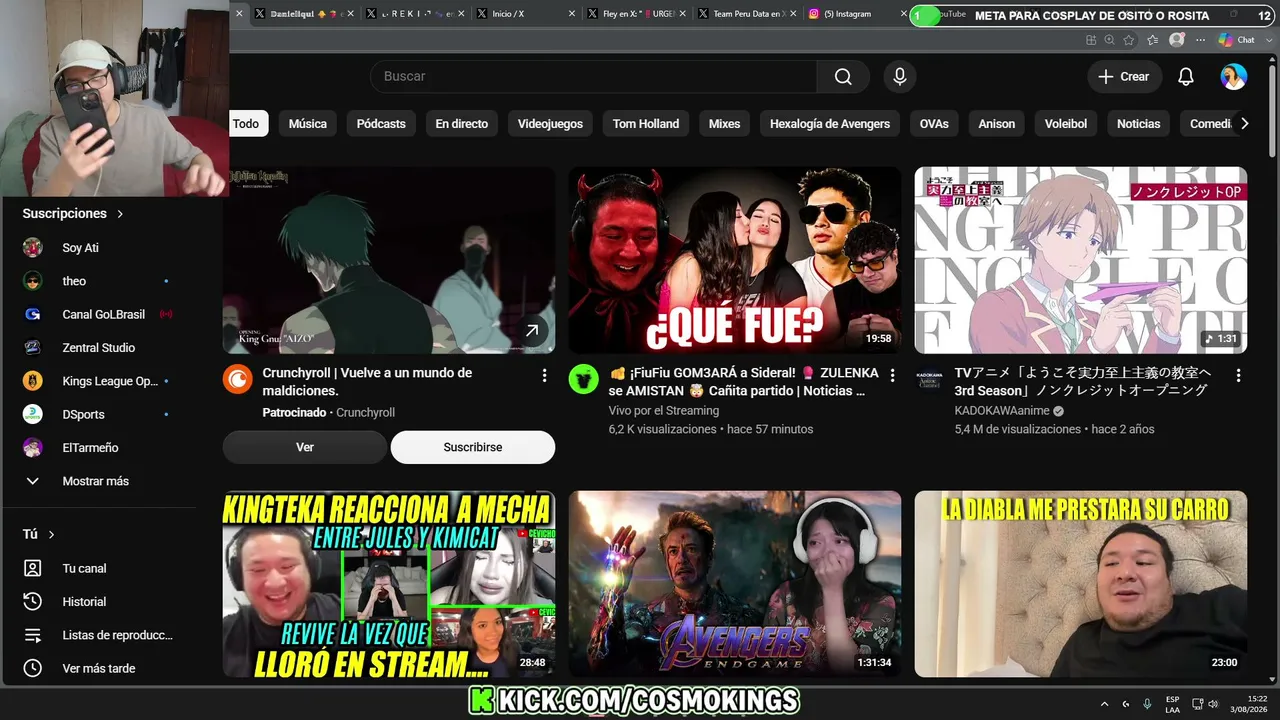The width and height of the screenshot is (1280, 720).
Task: Open the green channel avatar beside FiuFiu video
Action: pos(584,379)
